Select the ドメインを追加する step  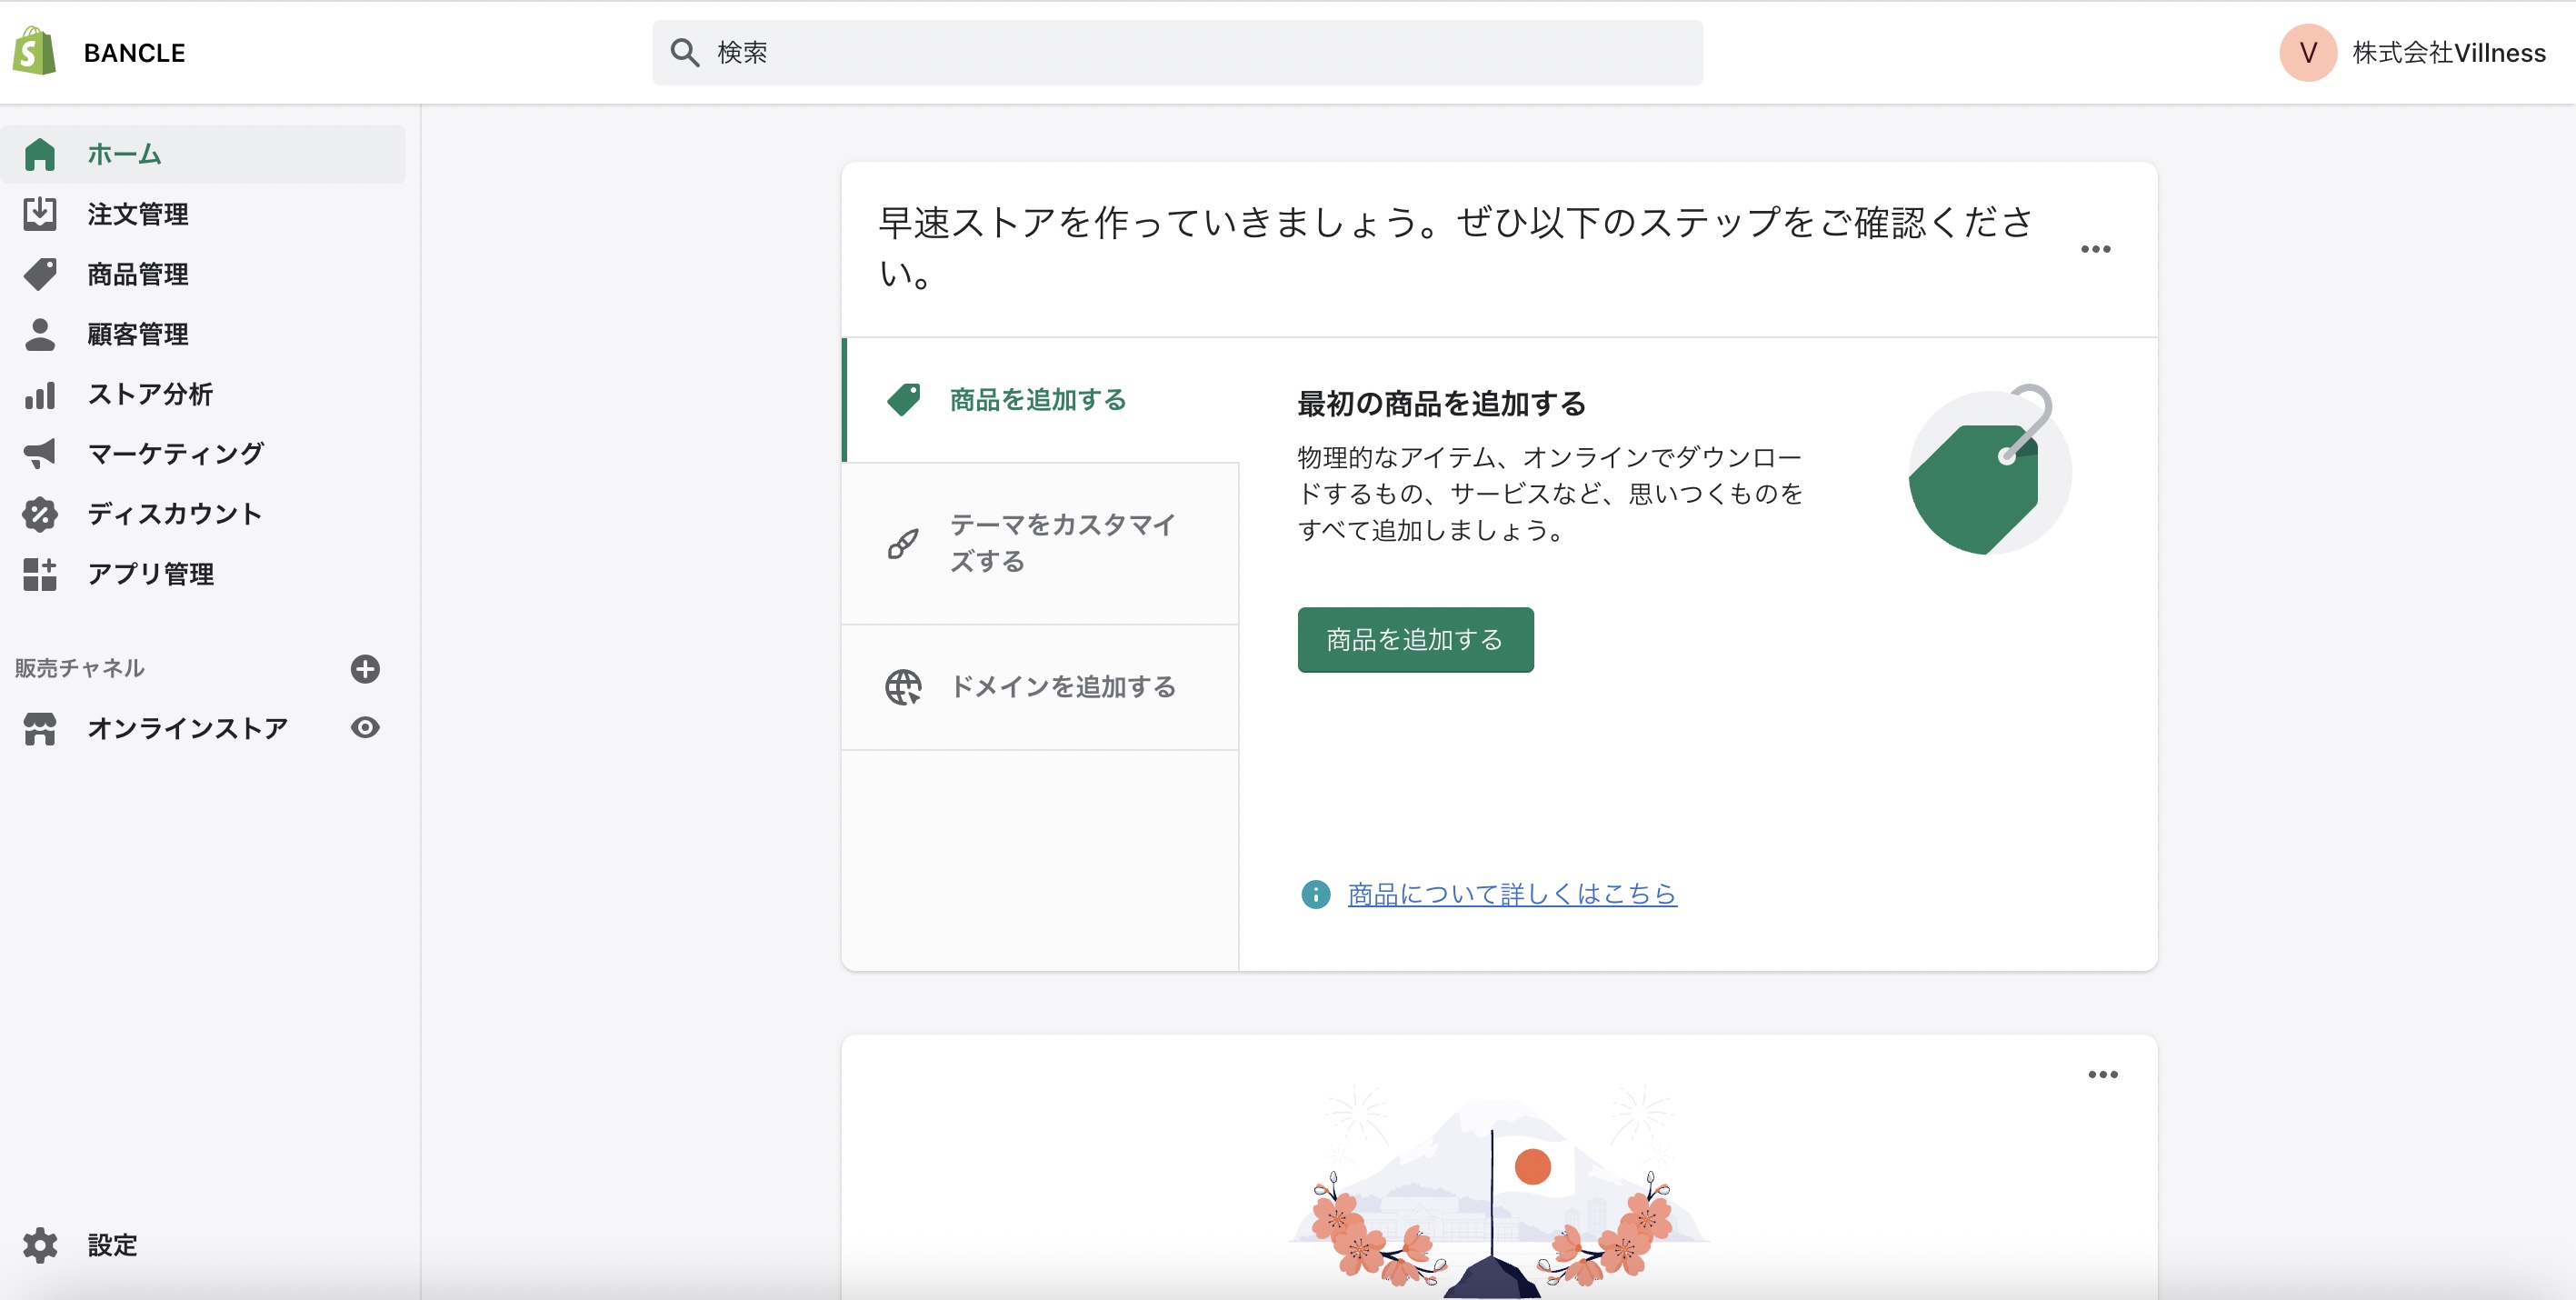click(x=1041, y=688)
